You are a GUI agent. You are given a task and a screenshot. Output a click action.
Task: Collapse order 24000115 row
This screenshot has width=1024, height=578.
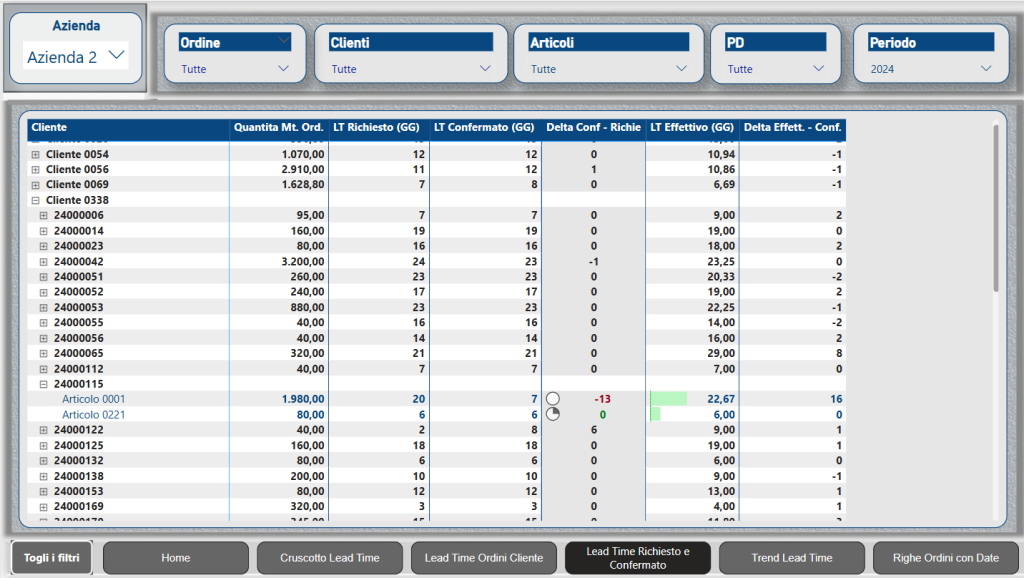pos(43,384)
